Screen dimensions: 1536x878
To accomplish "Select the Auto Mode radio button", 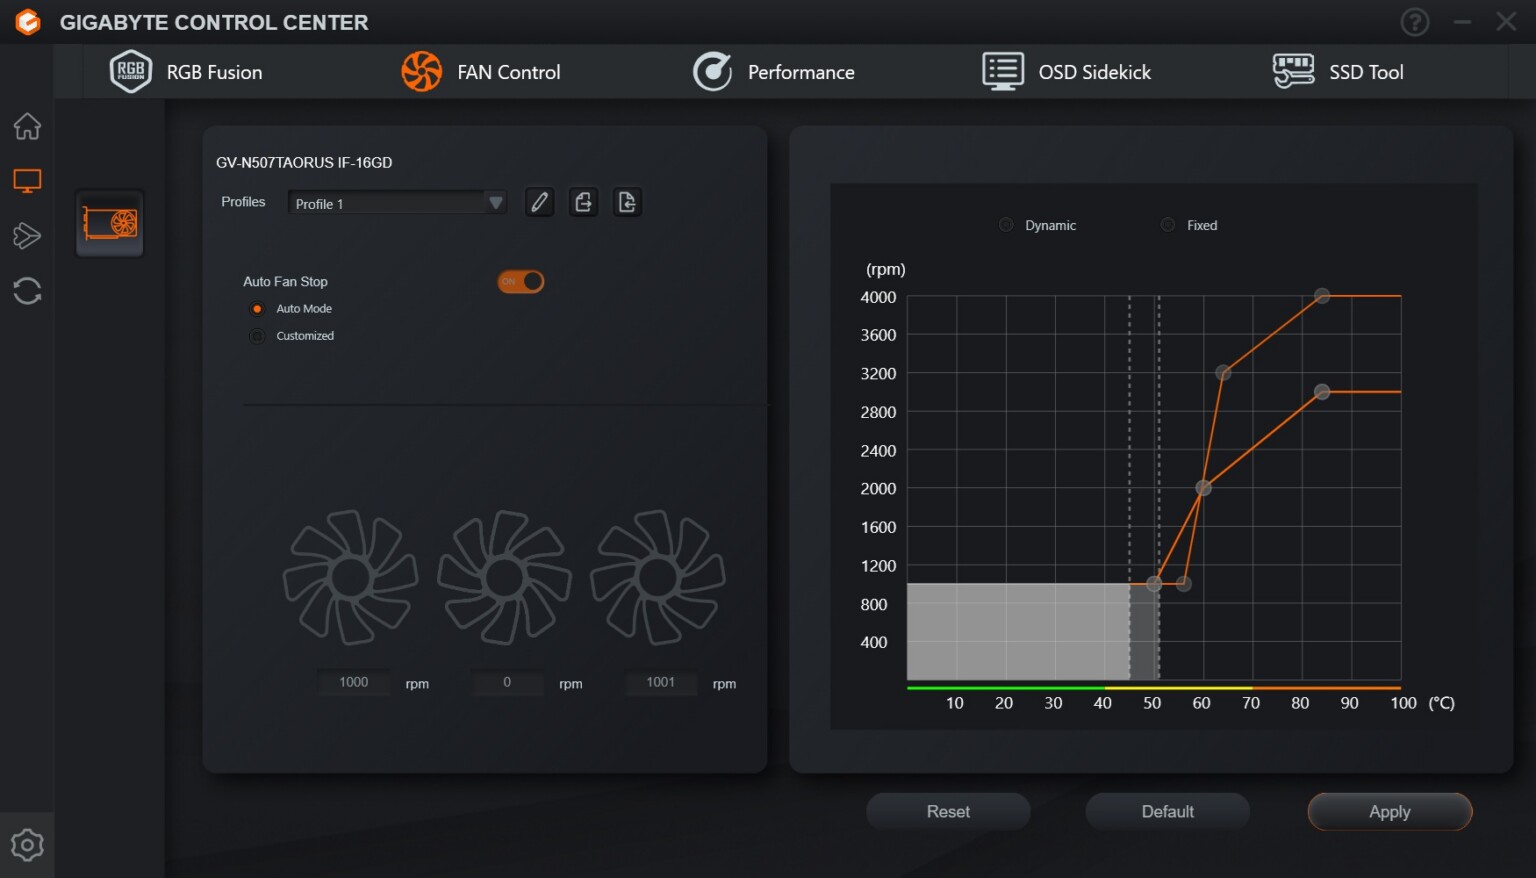I will tap(257, 309).
